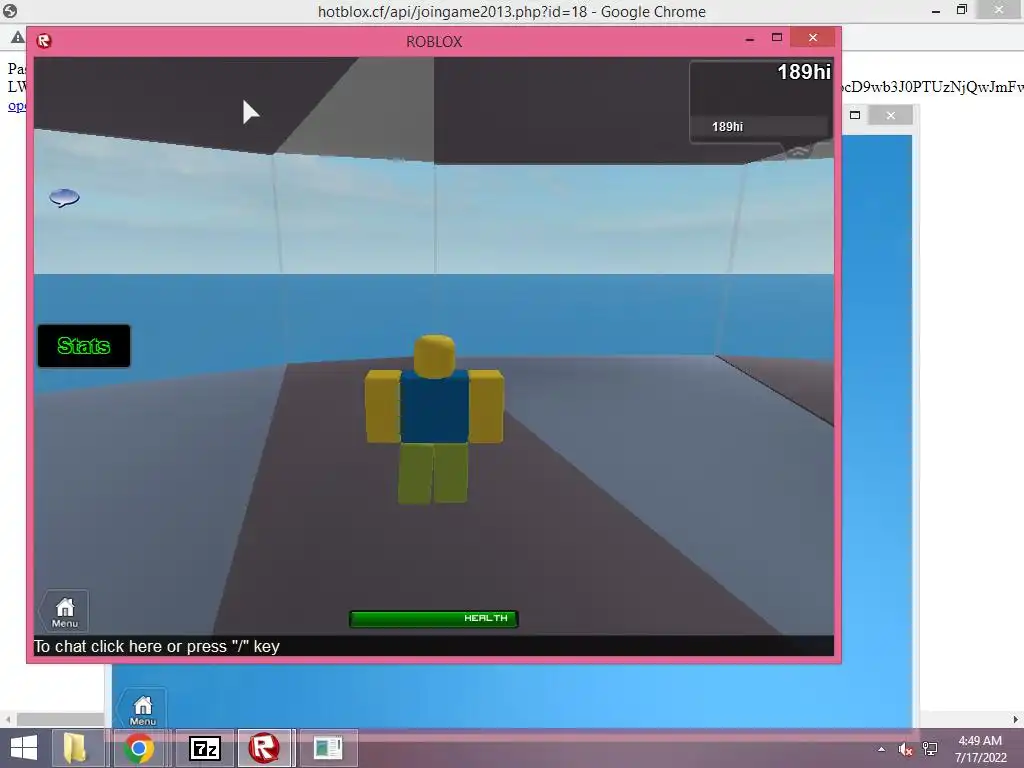Click the warning icon in Chrome address bar

pyautogui.click(x=18, y=37)
